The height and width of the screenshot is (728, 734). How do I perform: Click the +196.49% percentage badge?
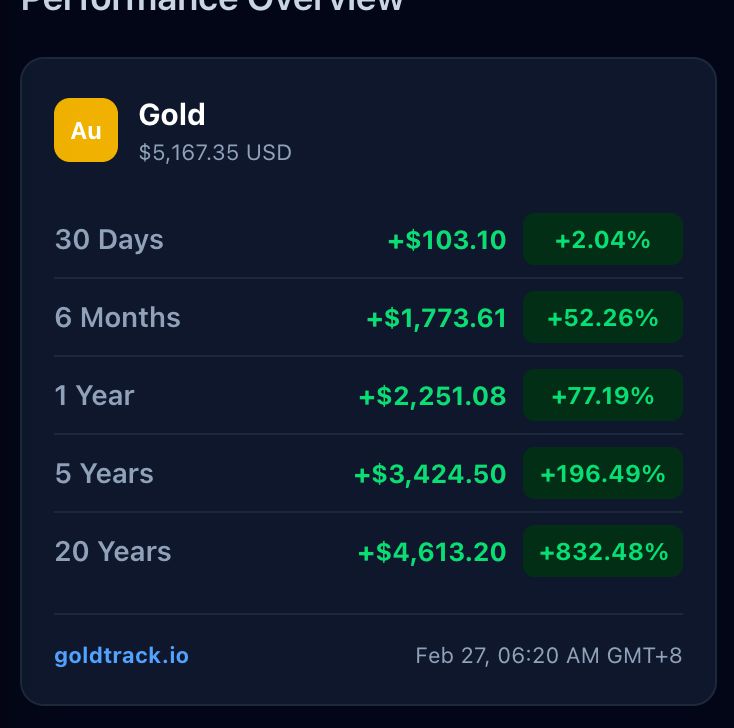[x=603, y=474]
